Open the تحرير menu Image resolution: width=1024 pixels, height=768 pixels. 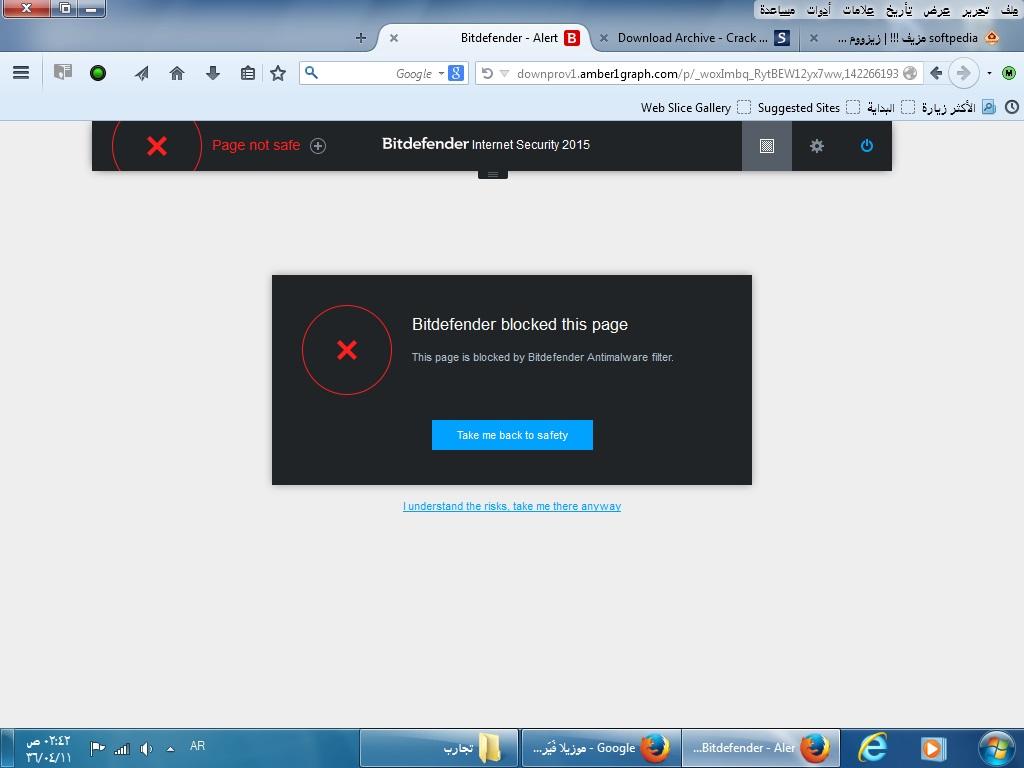pyautogui.click(x=975, y=10)
